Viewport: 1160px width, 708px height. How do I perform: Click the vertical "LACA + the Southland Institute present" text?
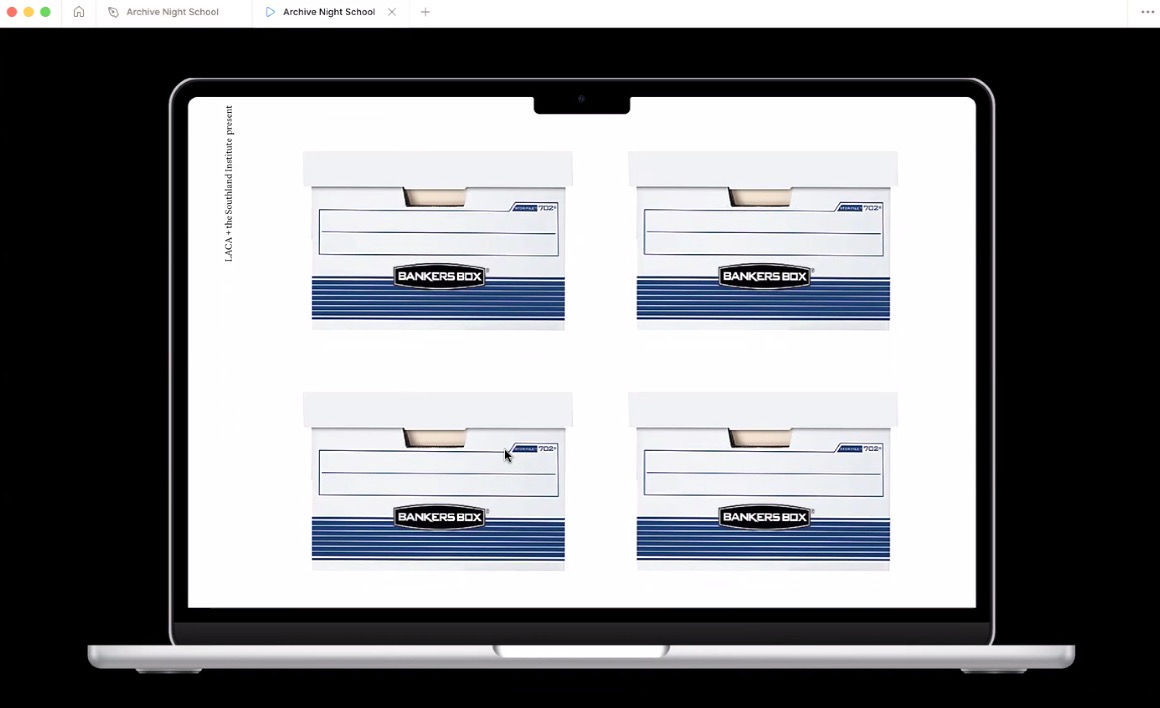229,183
